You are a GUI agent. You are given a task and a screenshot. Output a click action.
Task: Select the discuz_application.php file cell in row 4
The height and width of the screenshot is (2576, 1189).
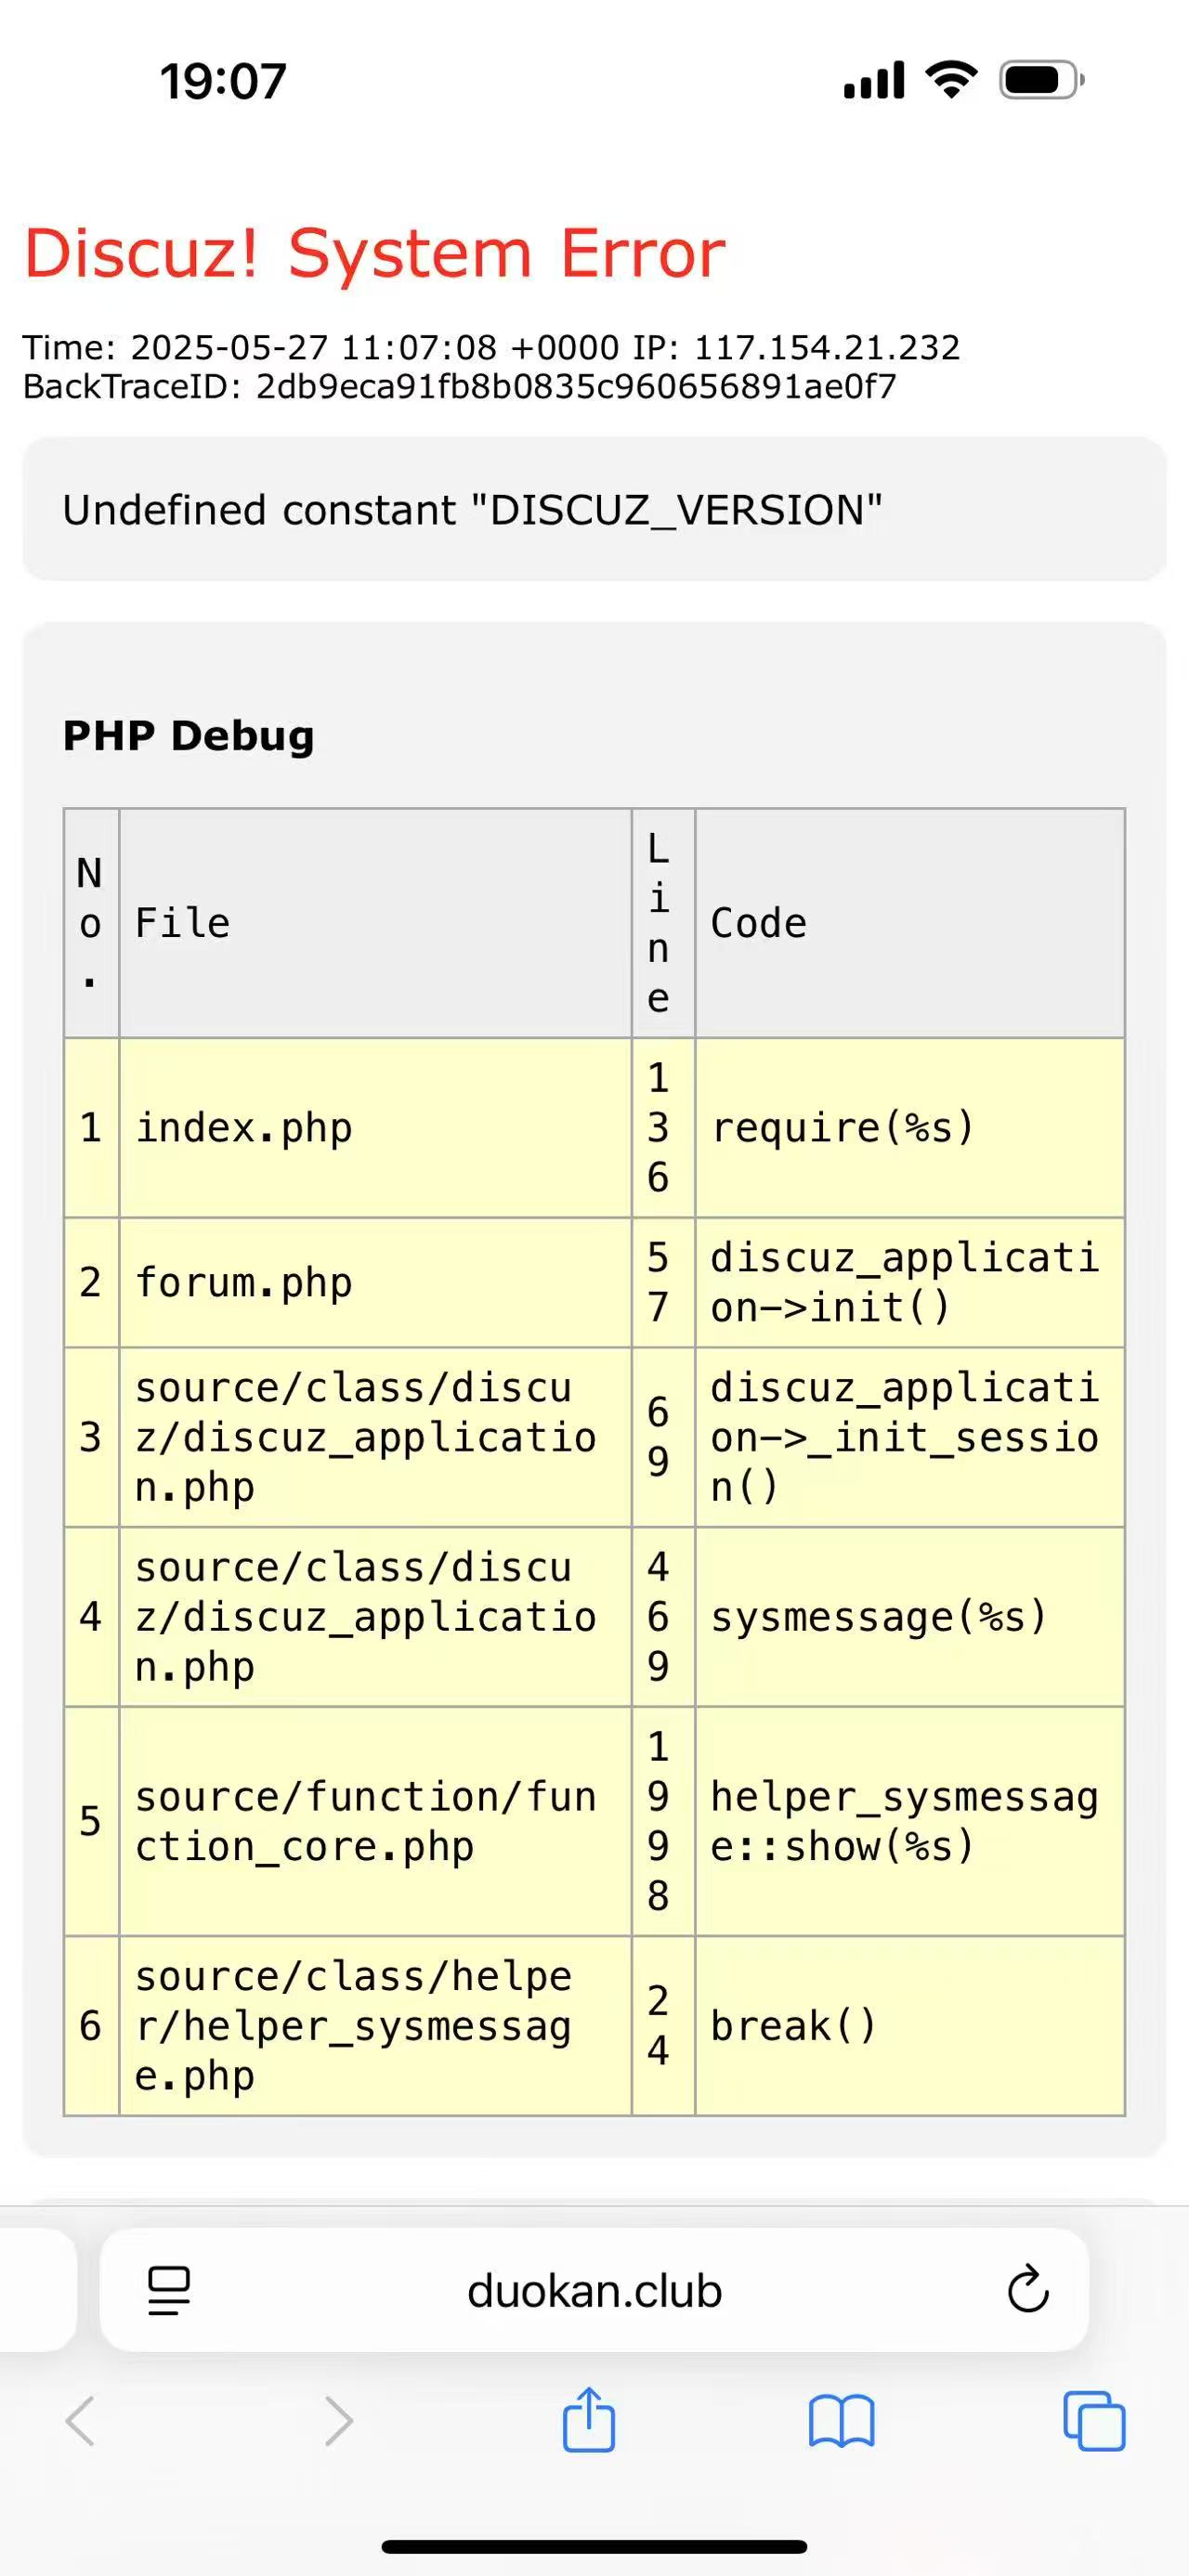pos(376,1617)
